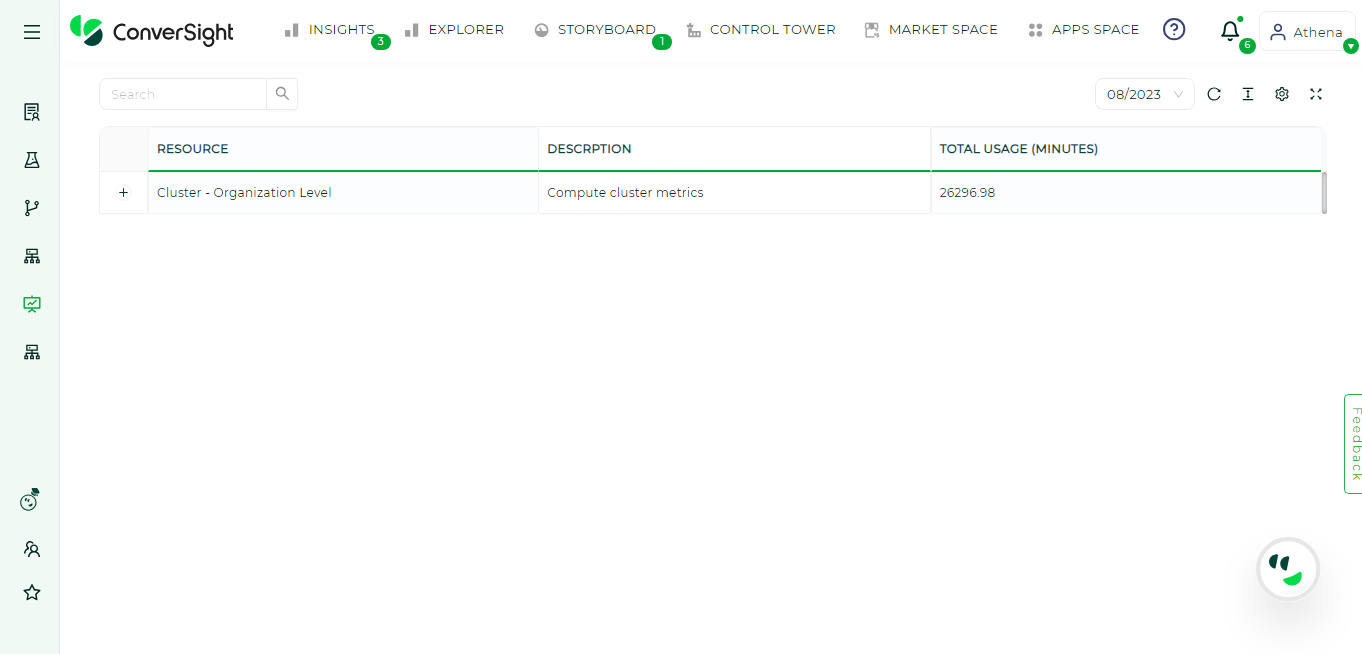Click the ConverSight logo
Image resolution: width=1362 pixels, height=654 pixels.
pyautogui.click(x=152, y=31)
